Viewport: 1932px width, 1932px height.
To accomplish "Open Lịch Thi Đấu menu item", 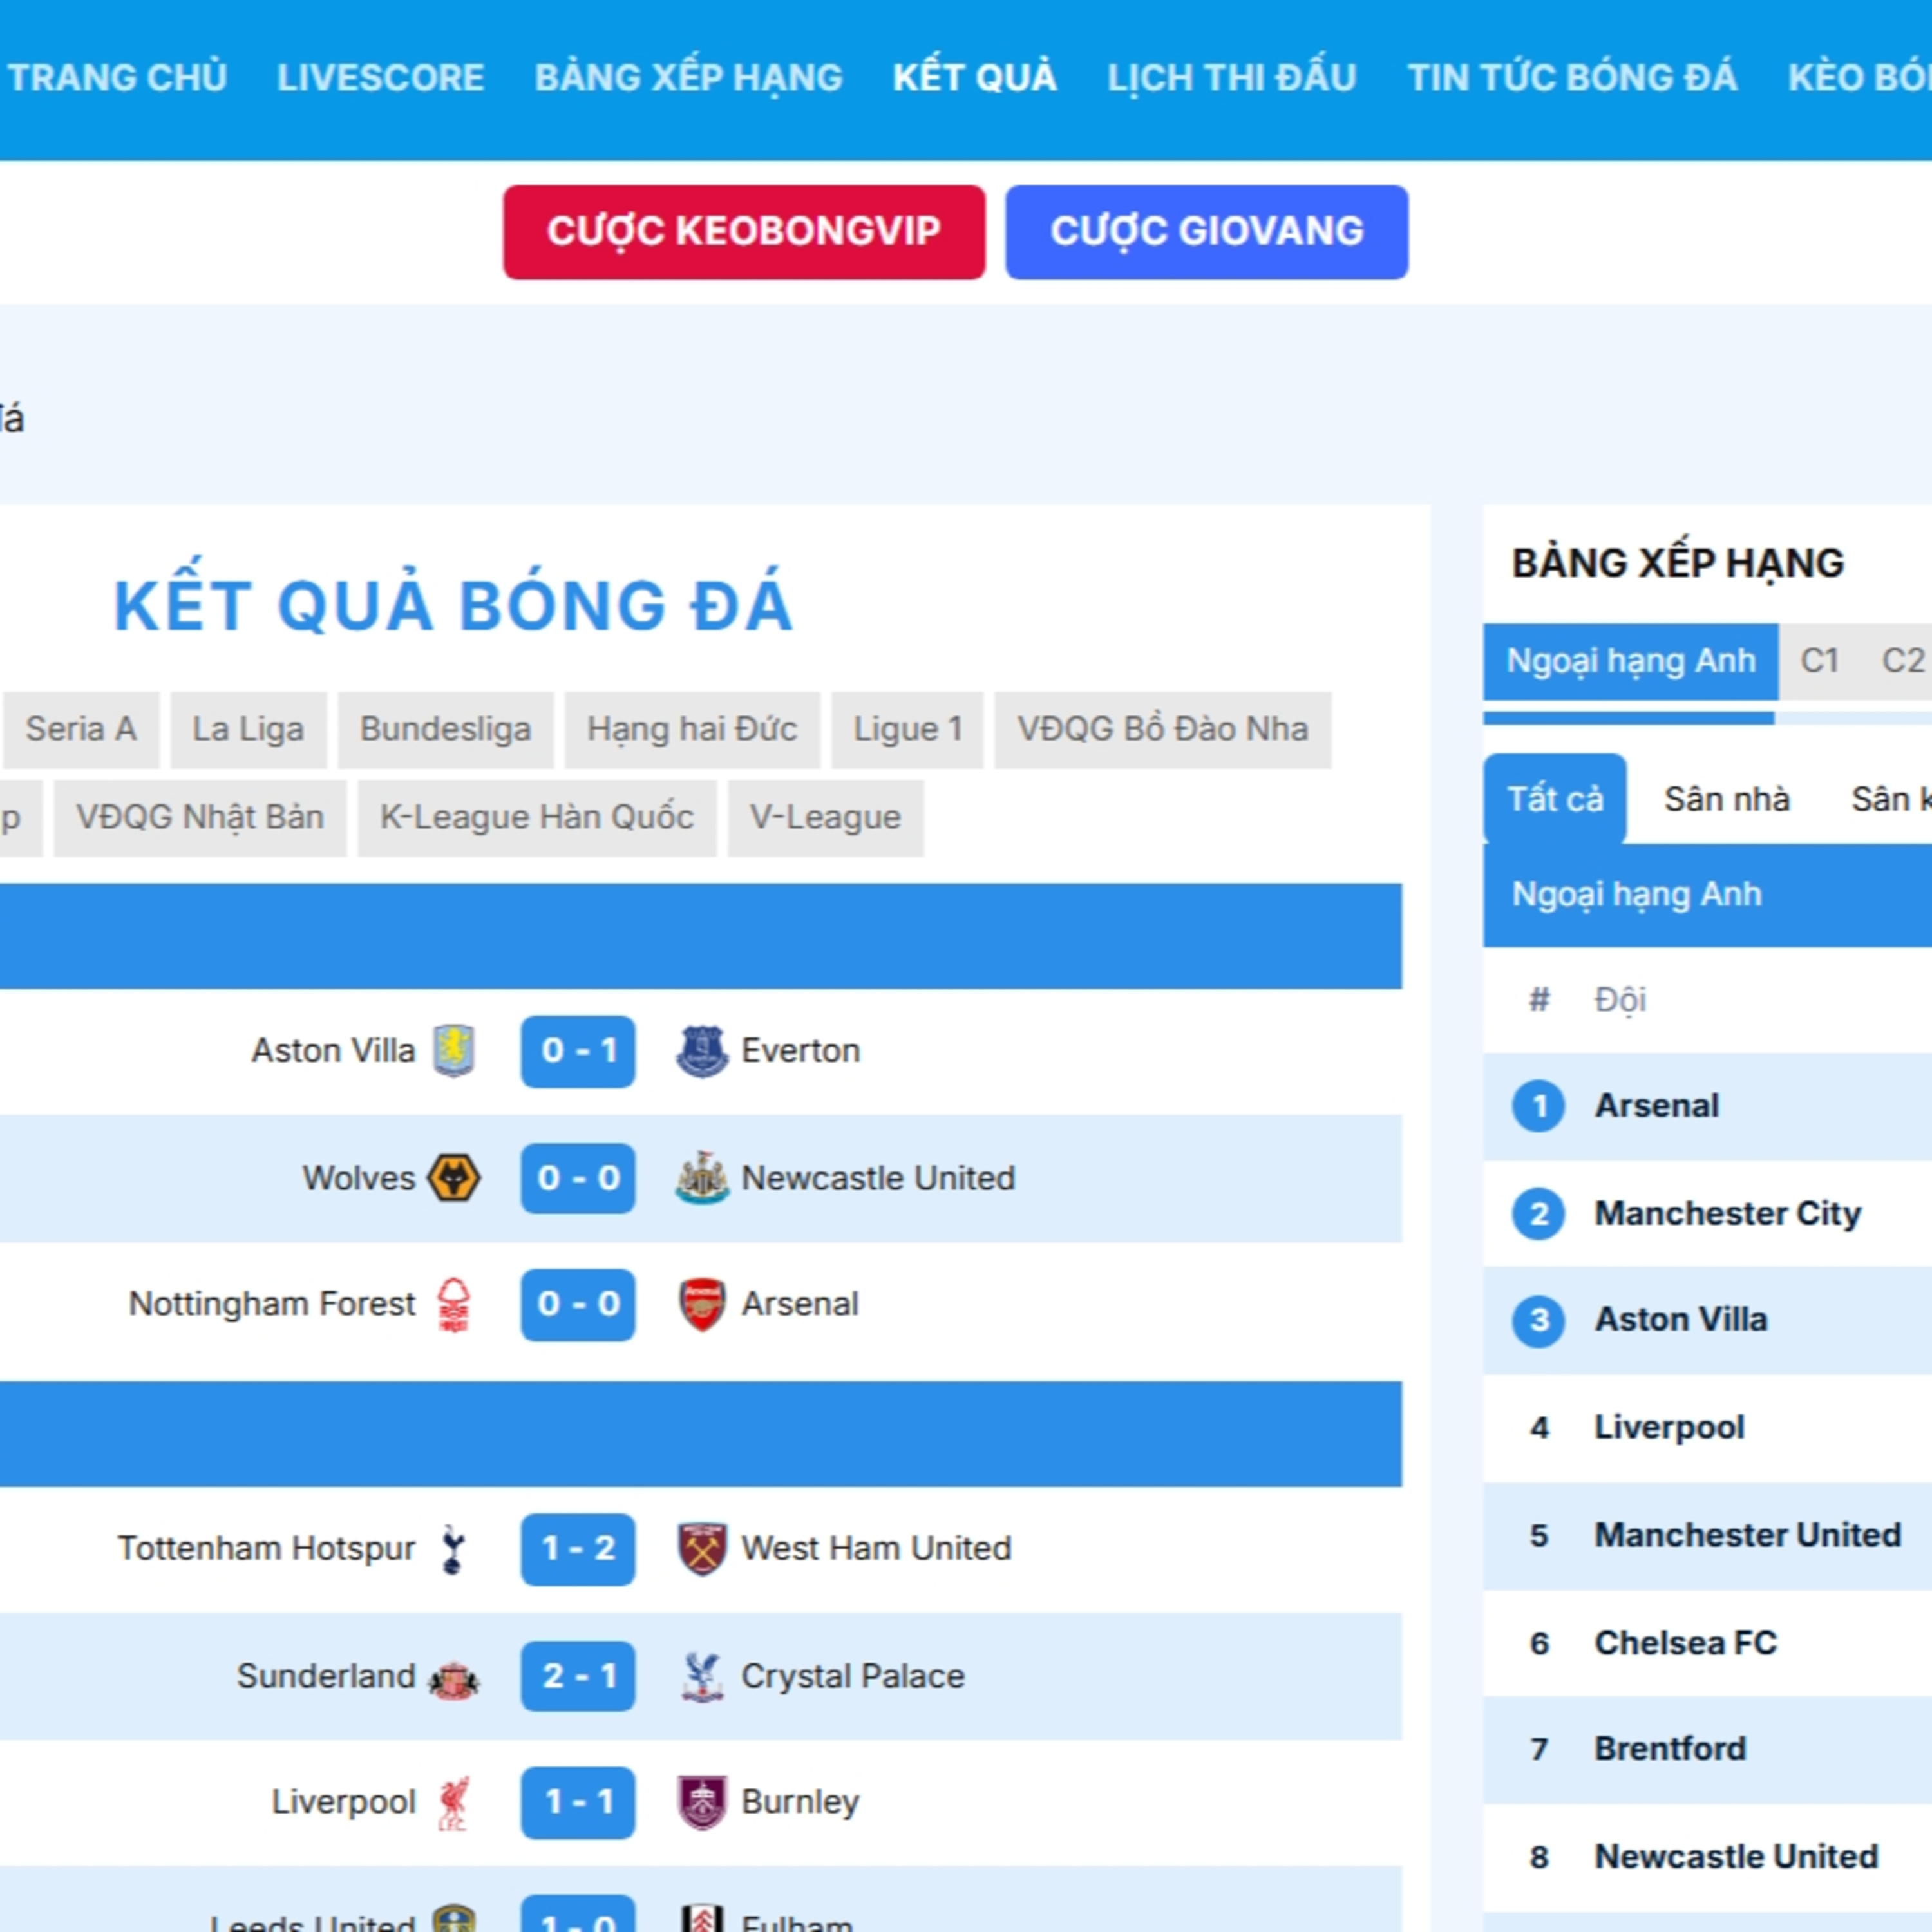I will coord(1231,77).
